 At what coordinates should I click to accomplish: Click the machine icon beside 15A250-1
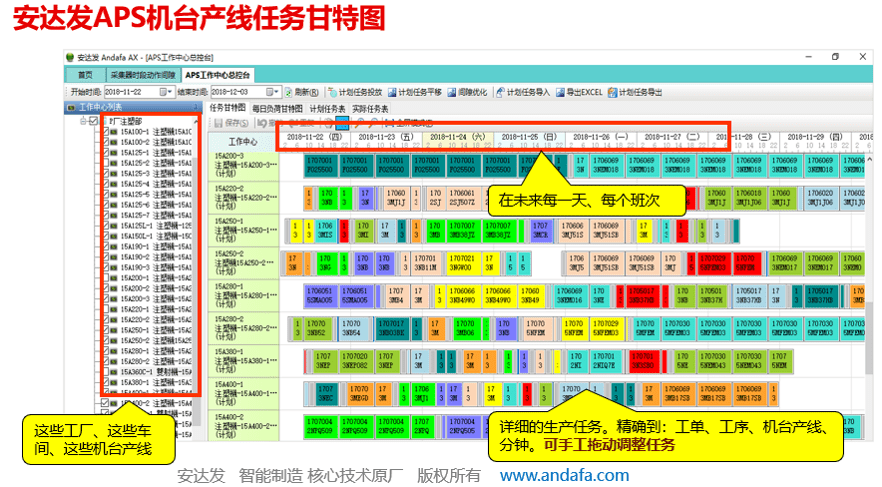114,330
